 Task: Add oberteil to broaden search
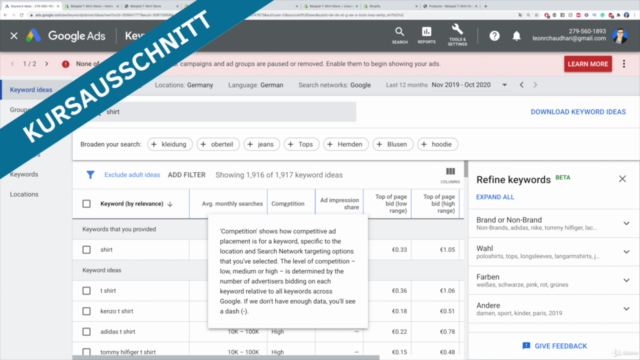[x=218, y=144]
